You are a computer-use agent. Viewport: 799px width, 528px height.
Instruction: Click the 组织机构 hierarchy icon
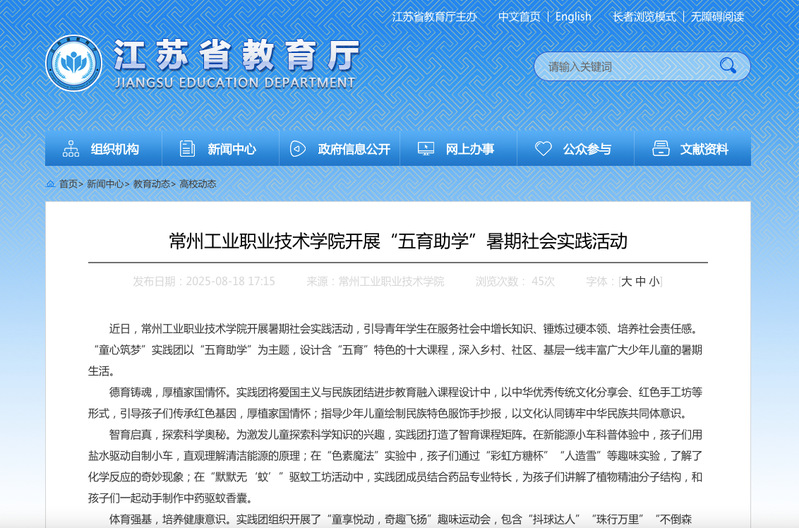point(71,149)
